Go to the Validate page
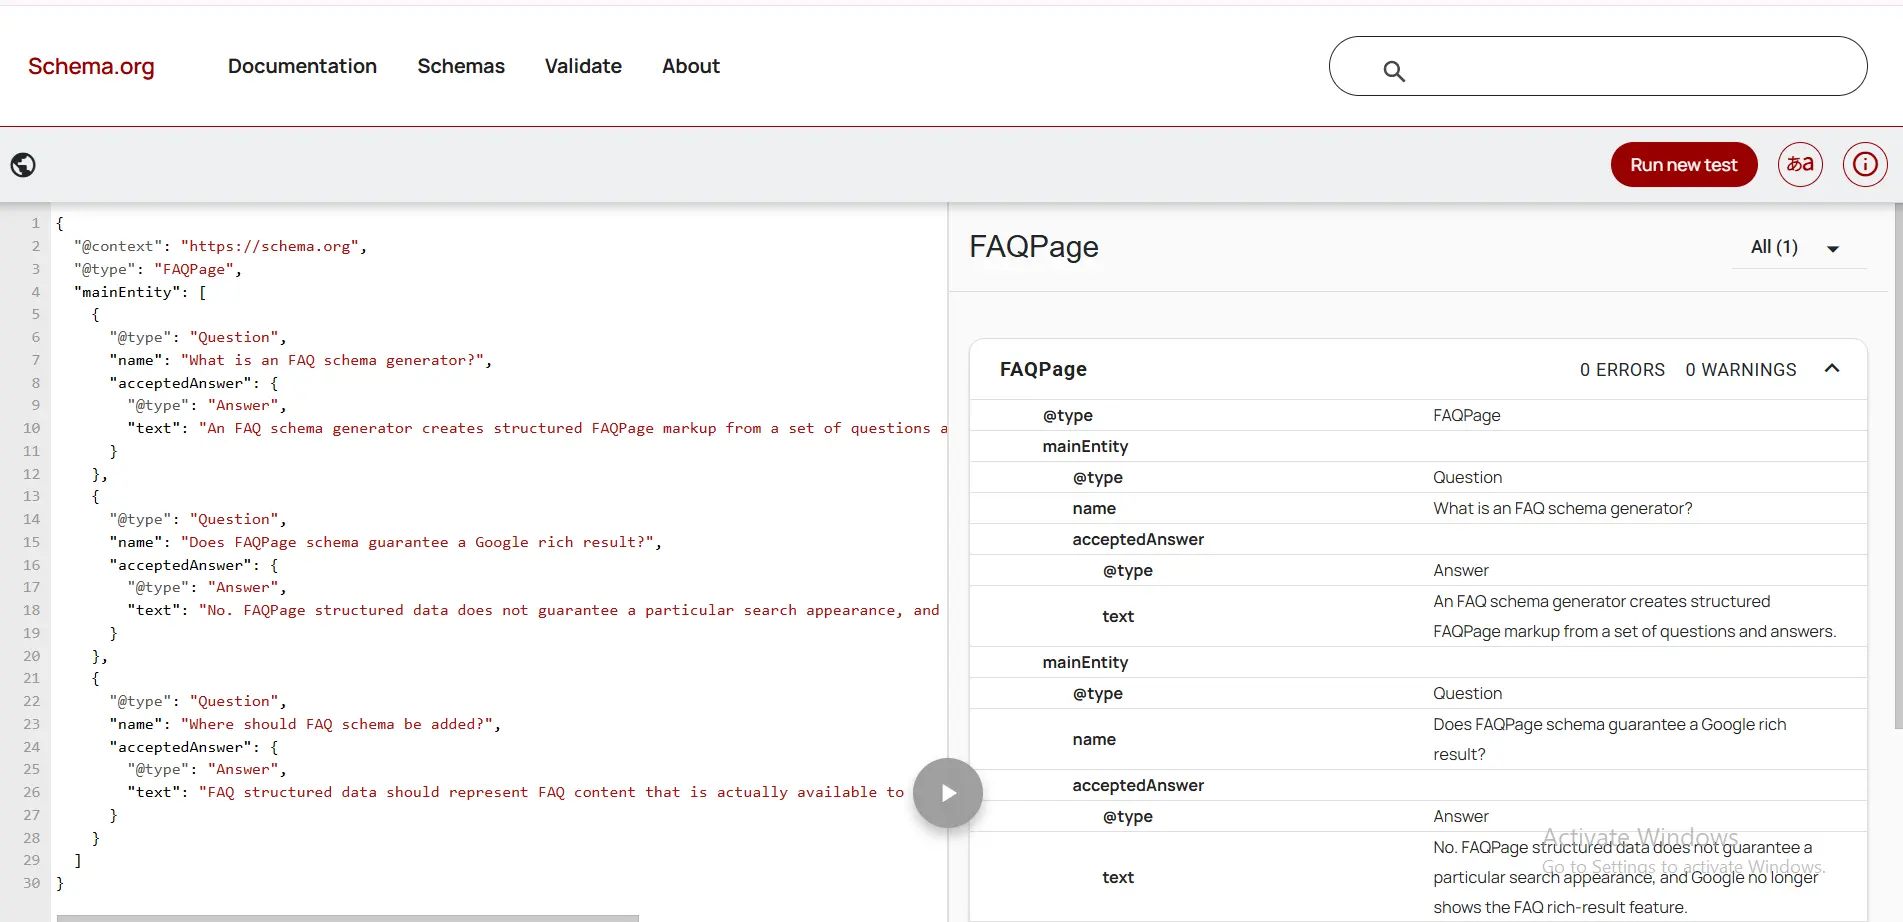The height and width of the screenshot is (922, 1903). coord(583,66)
